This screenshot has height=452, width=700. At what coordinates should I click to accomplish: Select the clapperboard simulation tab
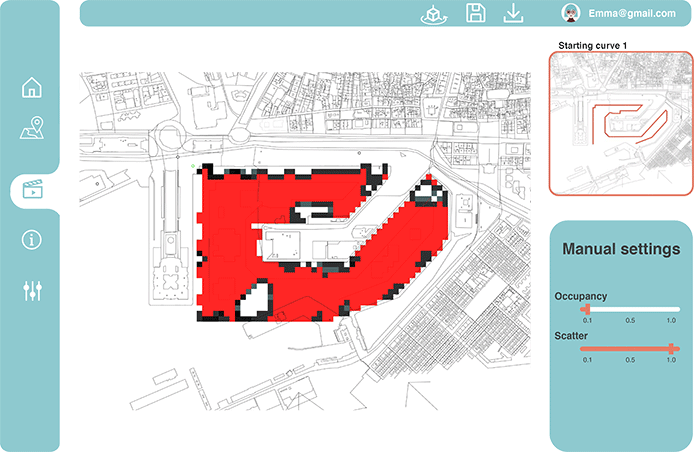tap(32, 188)
